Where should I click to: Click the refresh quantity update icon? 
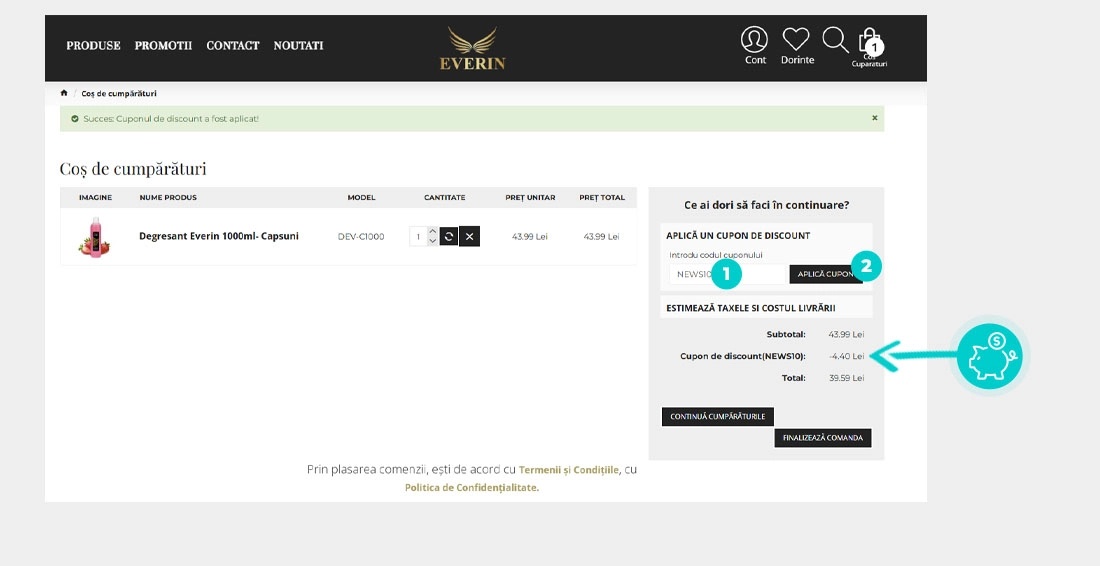(x=449, y=236)
